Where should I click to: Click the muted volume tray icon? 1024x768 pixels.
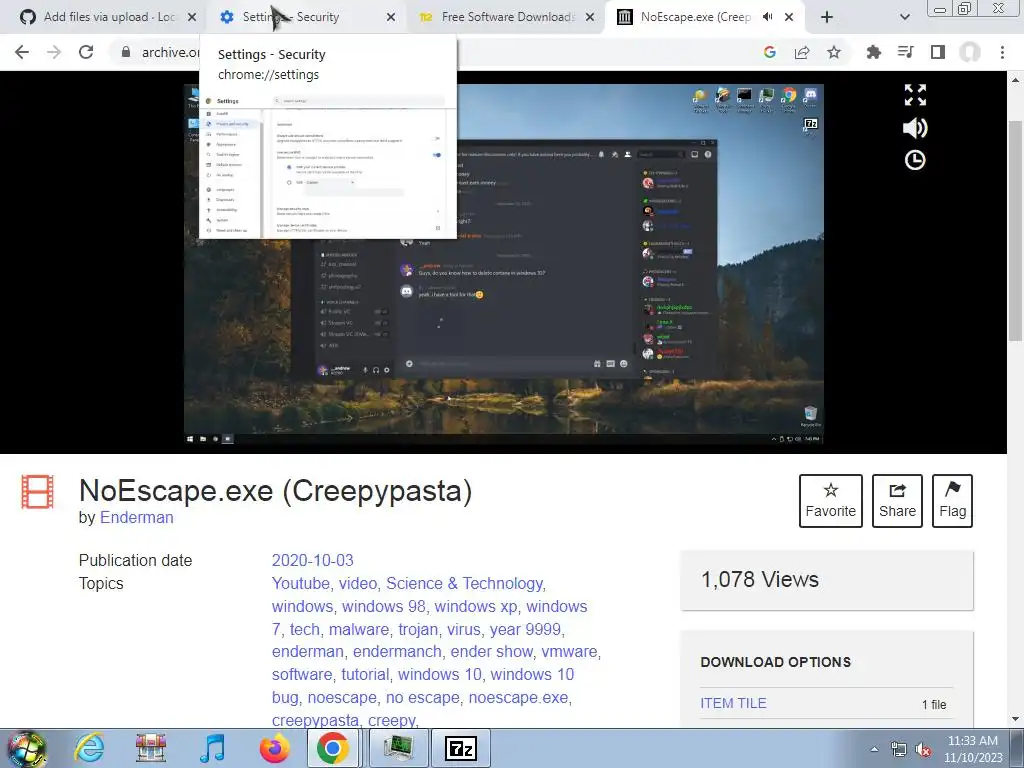pyautogui.click(x=922, y=749)
